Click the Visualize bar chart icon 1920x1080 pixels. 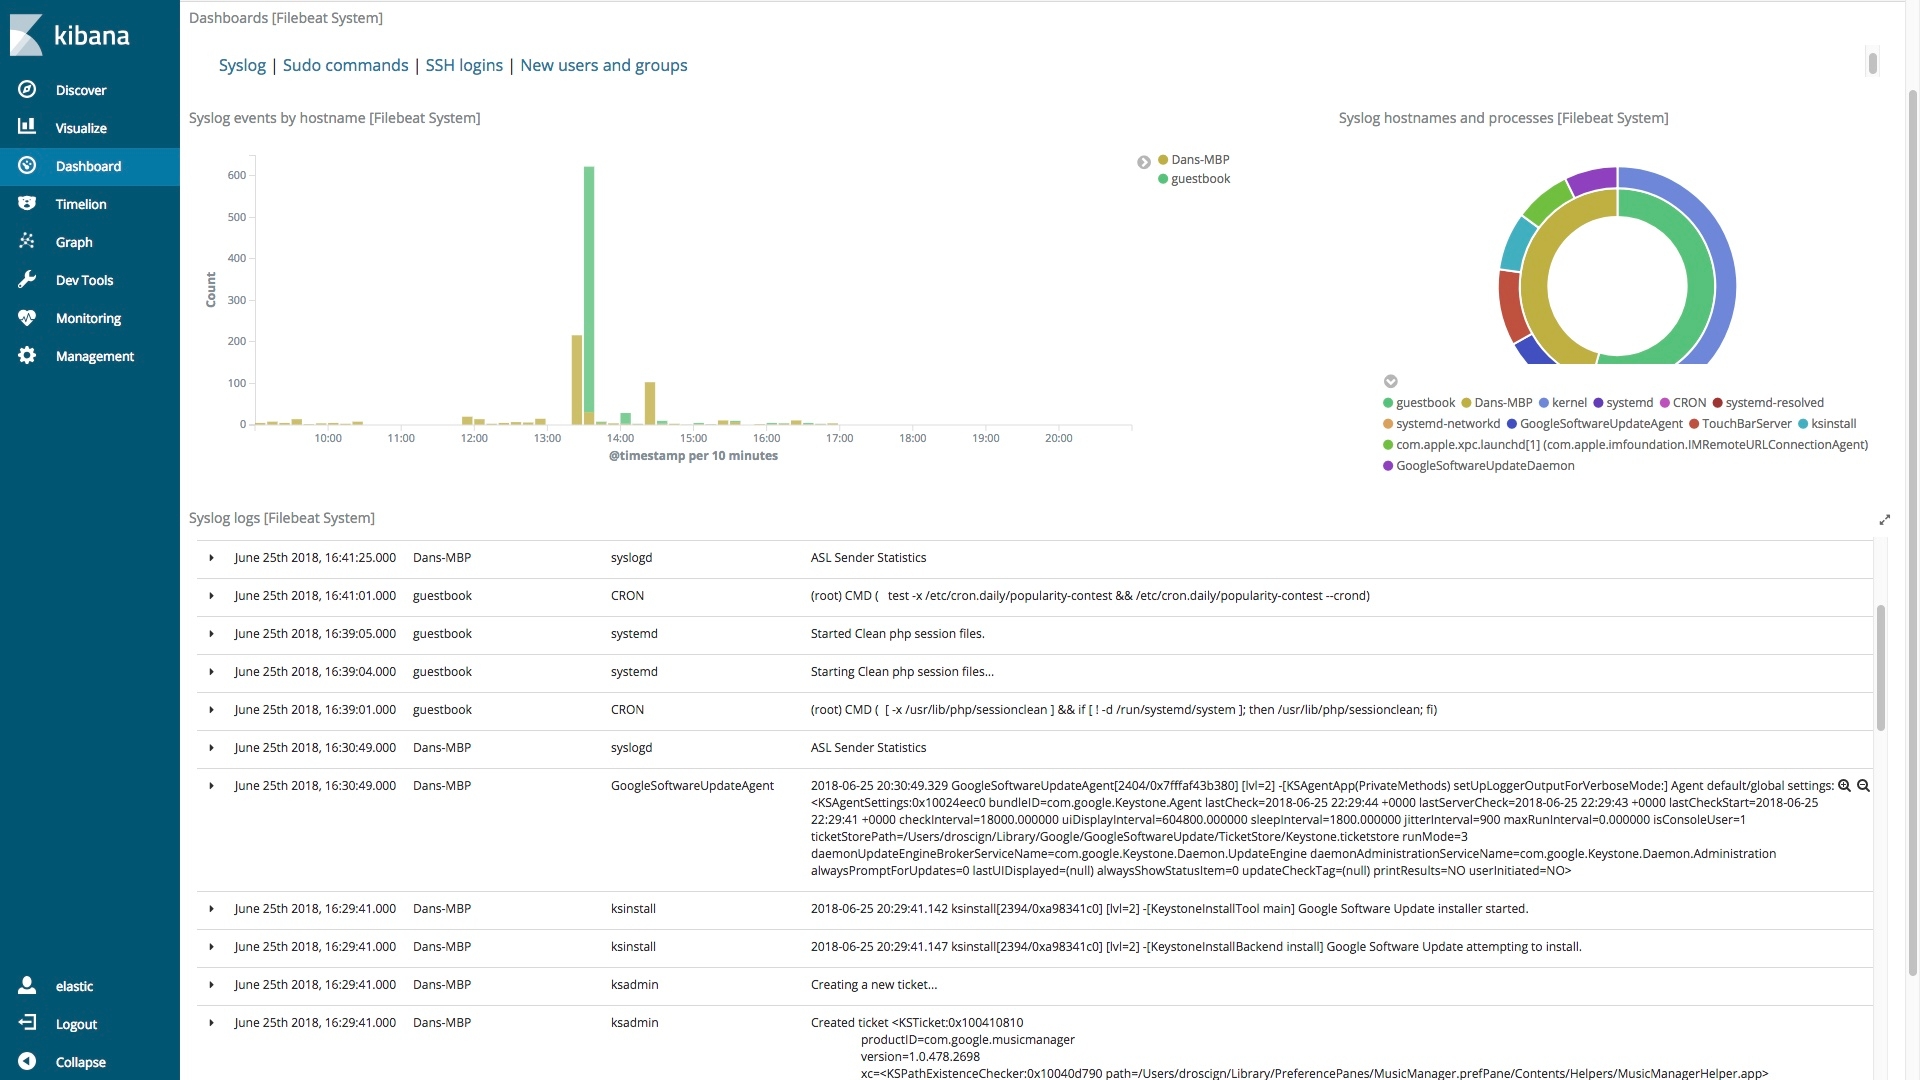tap(27, 127)
